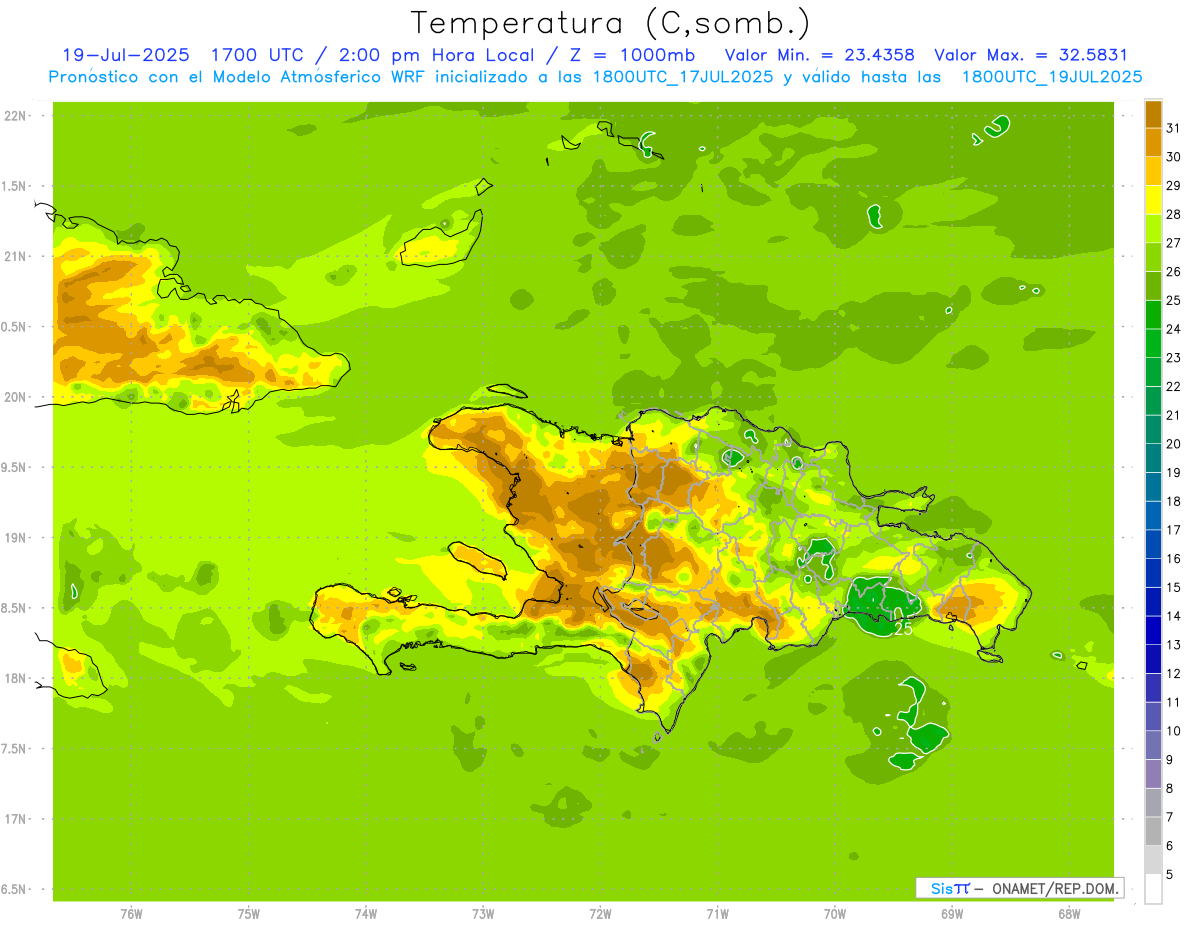The image size is (1200, 927).
Task: Click the "25" contour label on the map
Action: (x=903, y=629)
